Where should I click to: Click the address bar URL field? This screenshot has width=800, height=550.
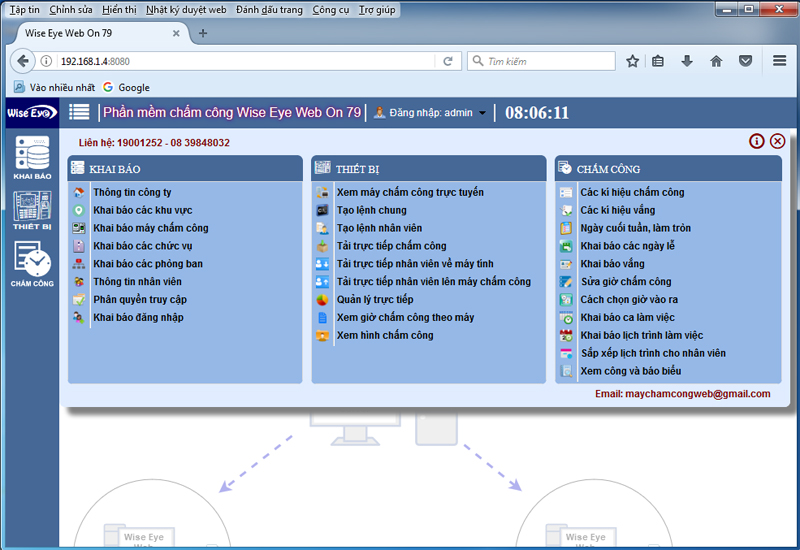tap(245, 61)
